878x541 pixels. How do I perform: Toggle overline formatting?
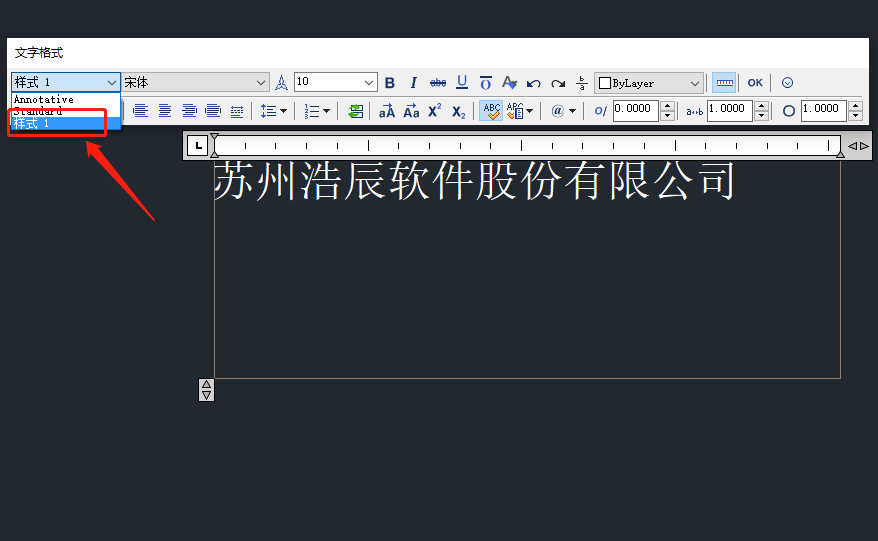tap(485, 83)
